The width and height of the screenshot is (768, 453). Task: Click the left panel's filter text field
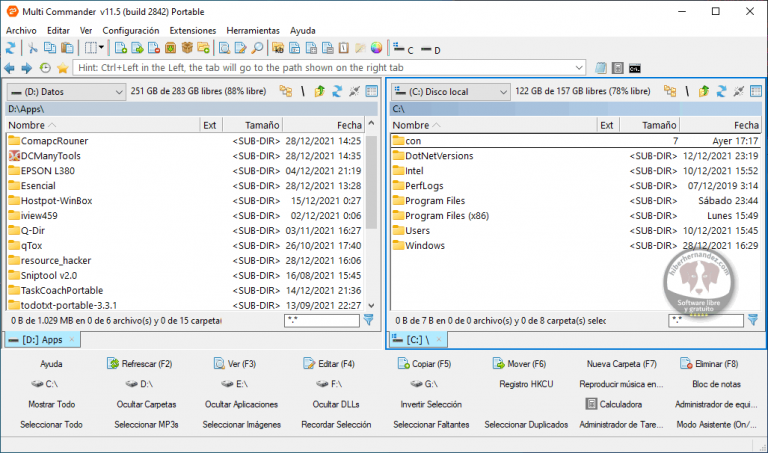click(321, 320)
